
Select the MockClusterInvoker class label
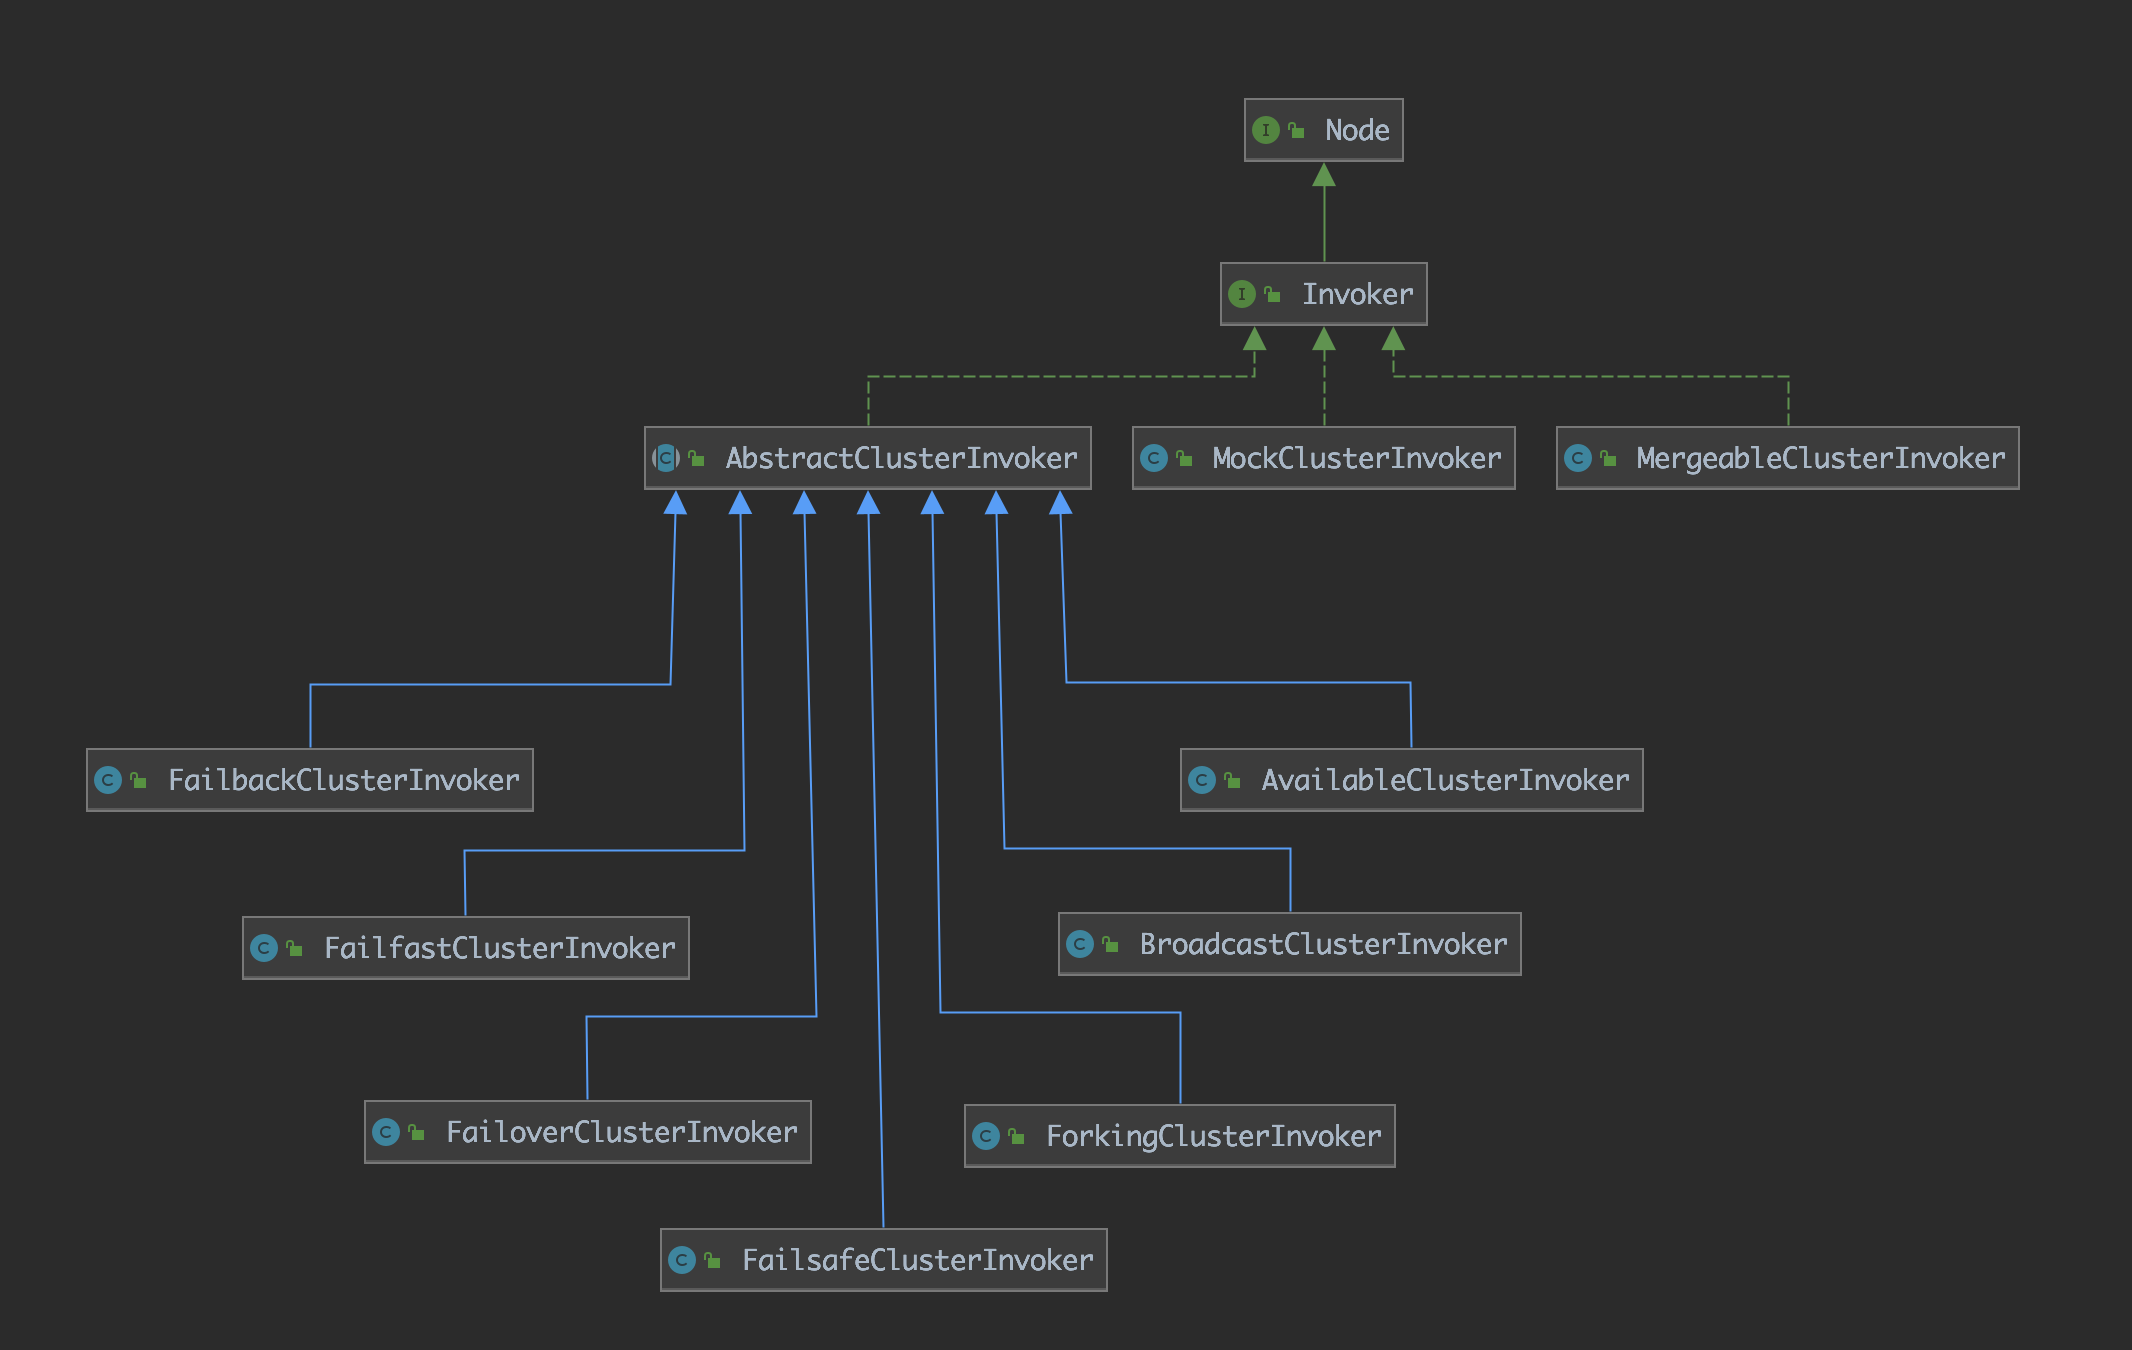[1356, 458]
